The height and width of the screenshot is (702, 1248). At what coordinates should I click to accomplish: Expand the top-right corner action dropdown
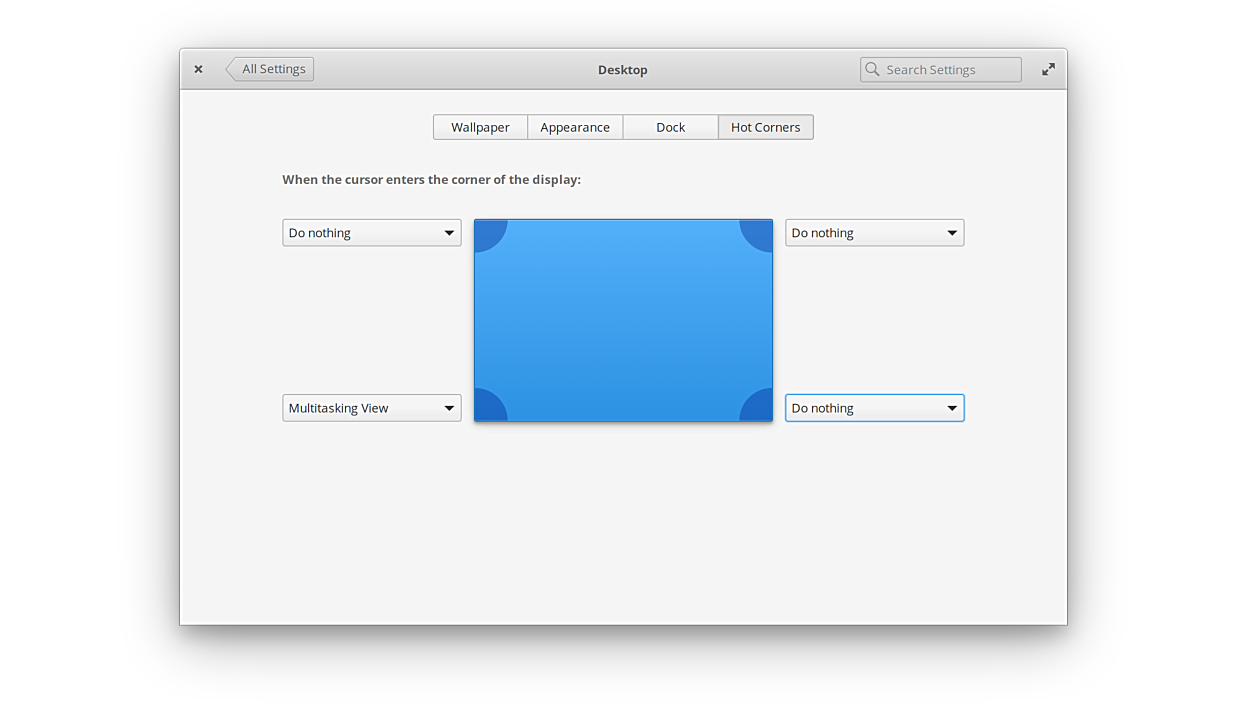874,233
